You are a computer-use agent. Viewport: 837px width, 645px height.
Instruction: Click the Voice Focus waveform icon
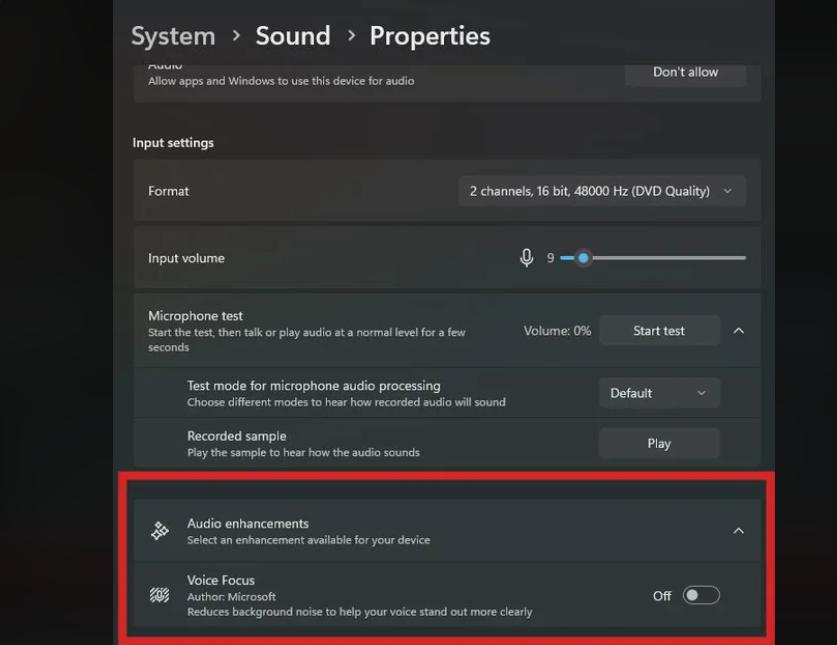(160, 595)
